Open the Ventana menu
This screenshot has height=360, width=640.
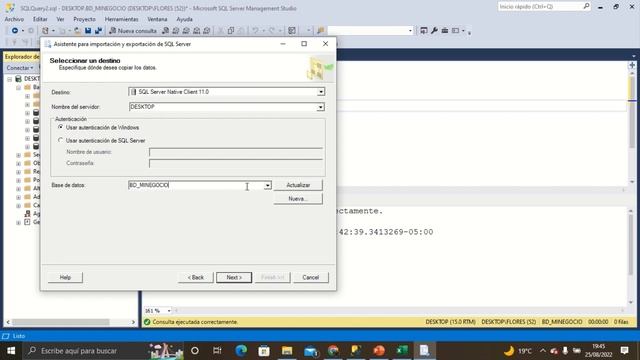coord(157,19)
